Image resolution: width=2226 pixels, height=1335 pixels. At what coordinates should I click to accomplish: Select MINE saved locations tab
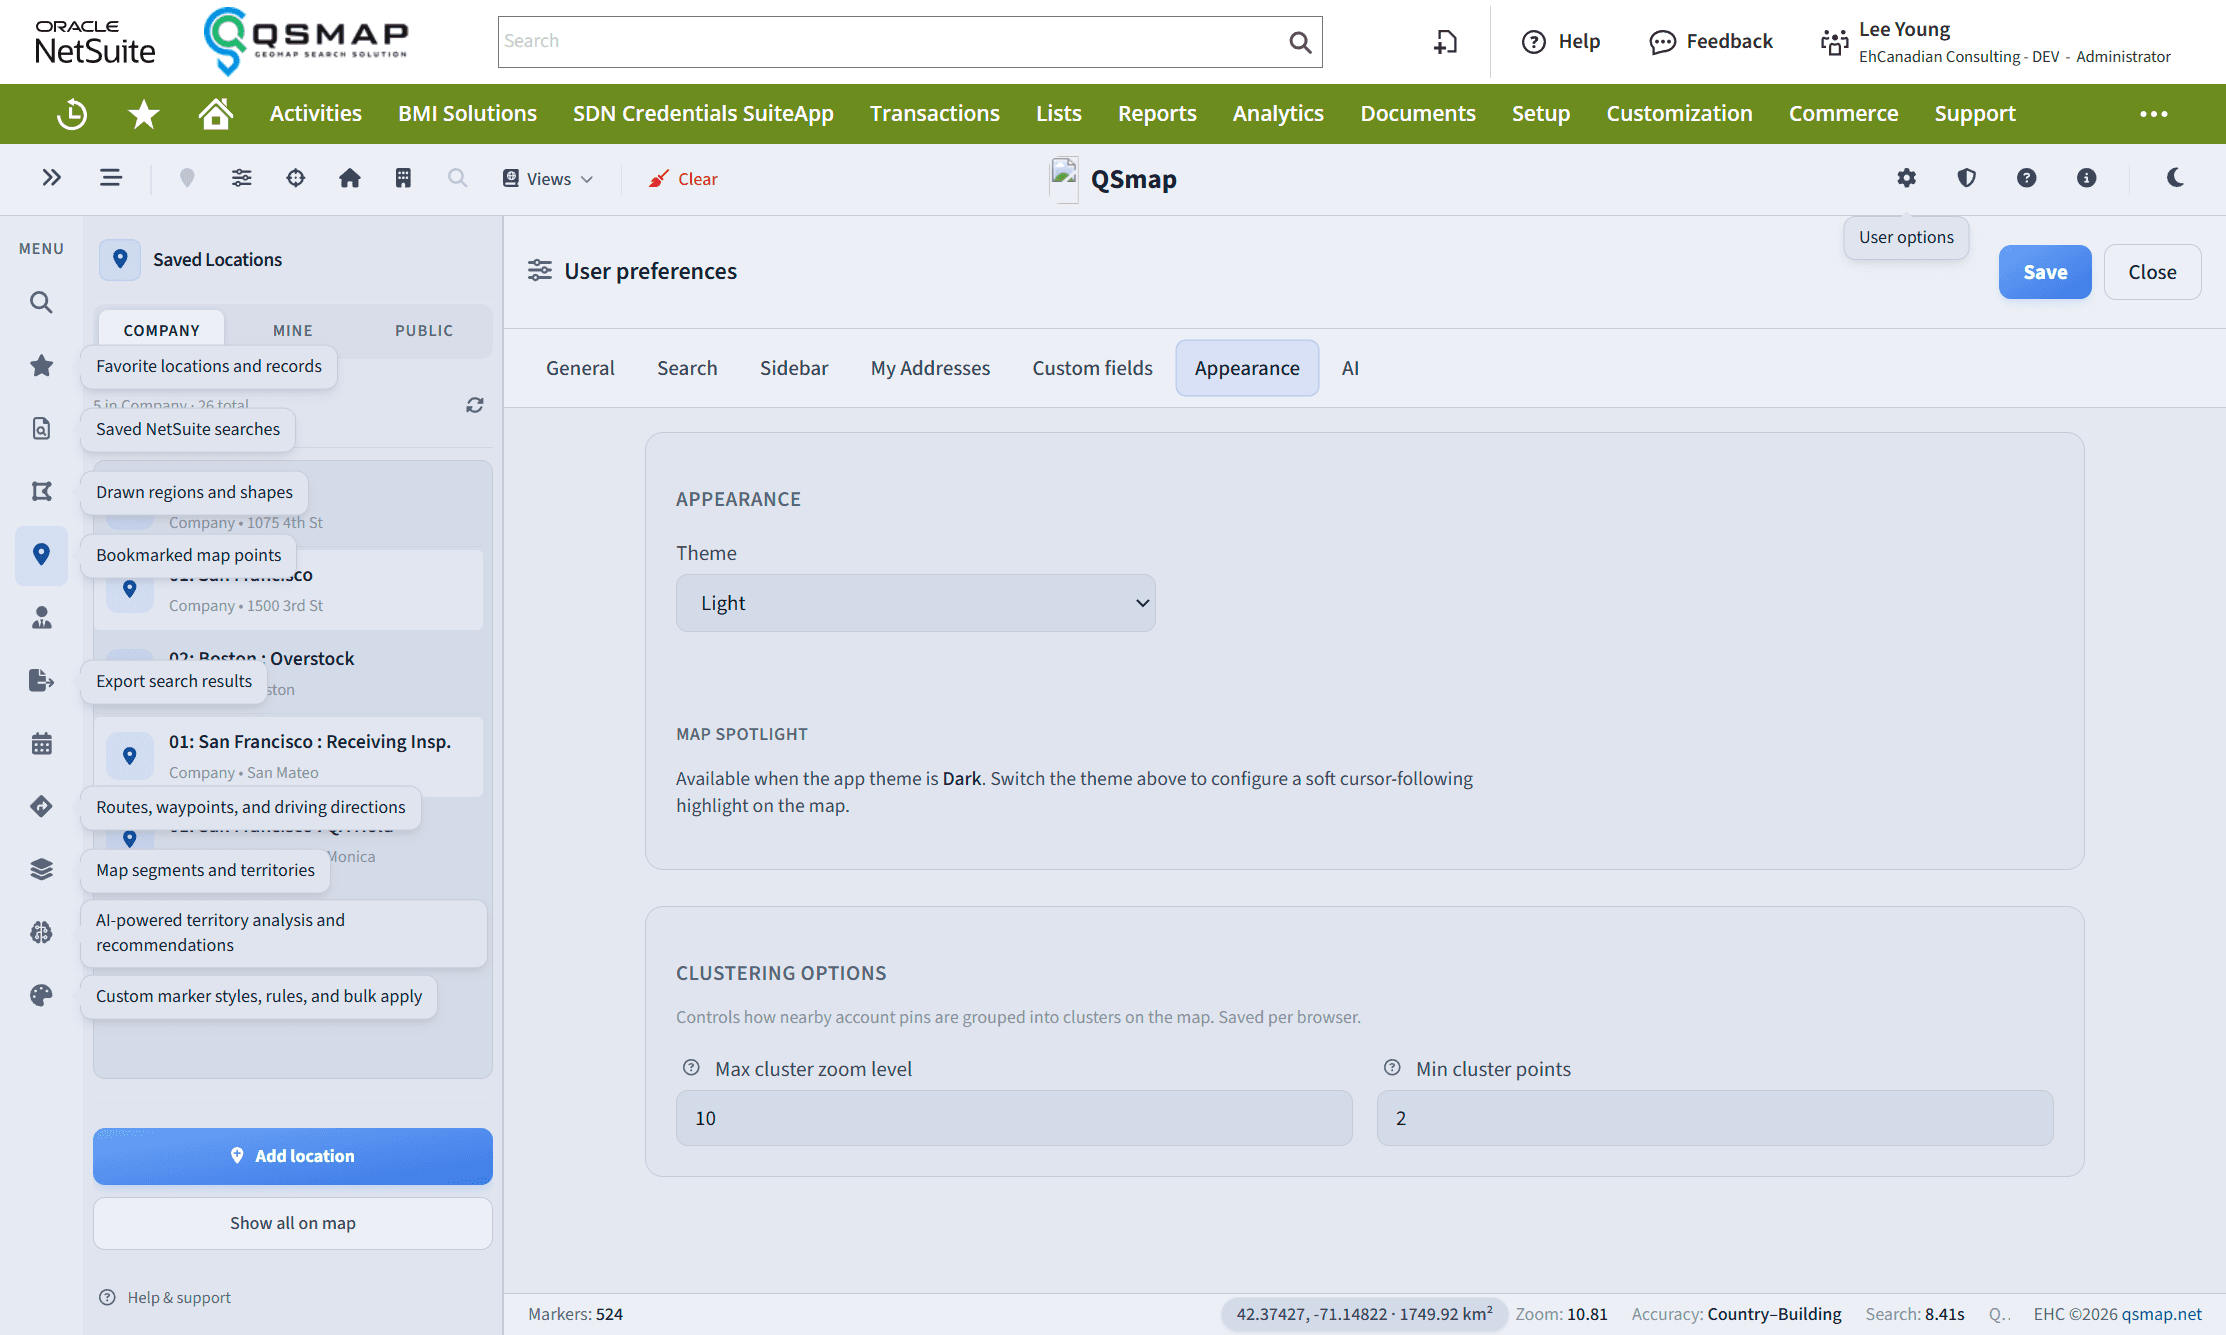pos(293,330)
